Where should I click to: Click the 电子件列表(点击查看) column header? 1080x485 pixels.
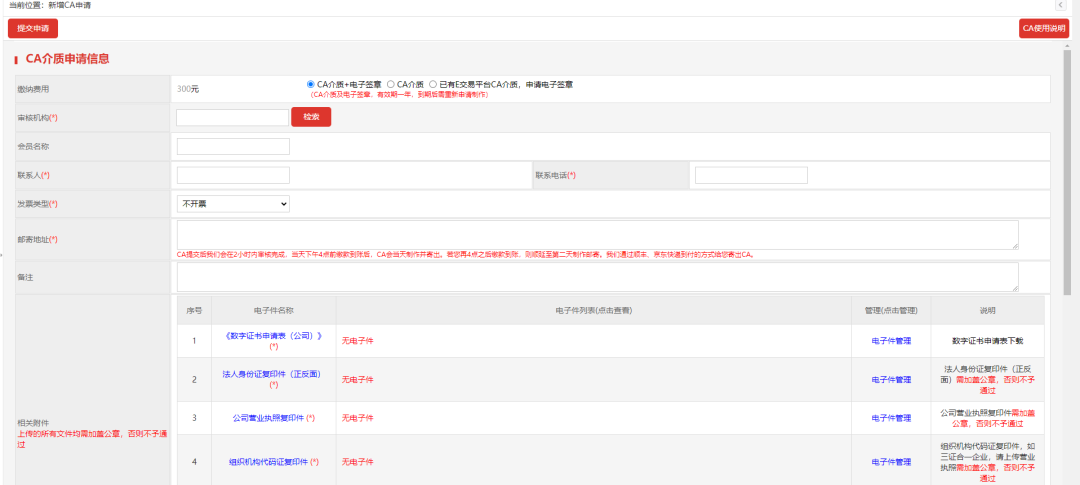coord(594,311)
